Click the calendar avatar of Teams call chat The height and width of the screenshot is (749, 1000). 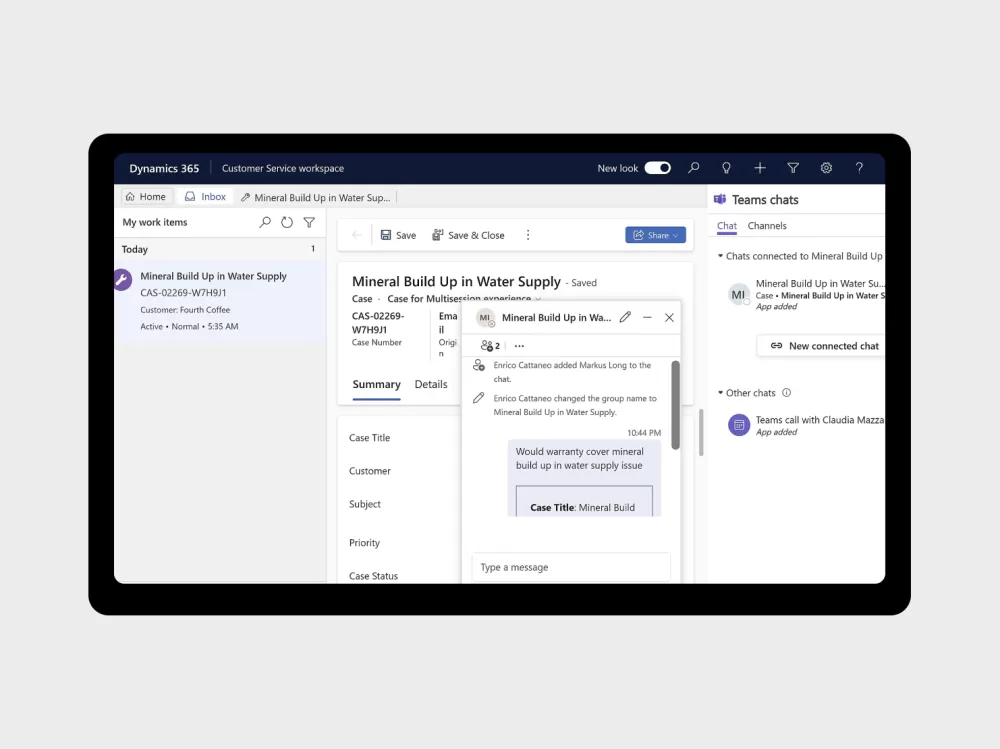tap(739, 425)
